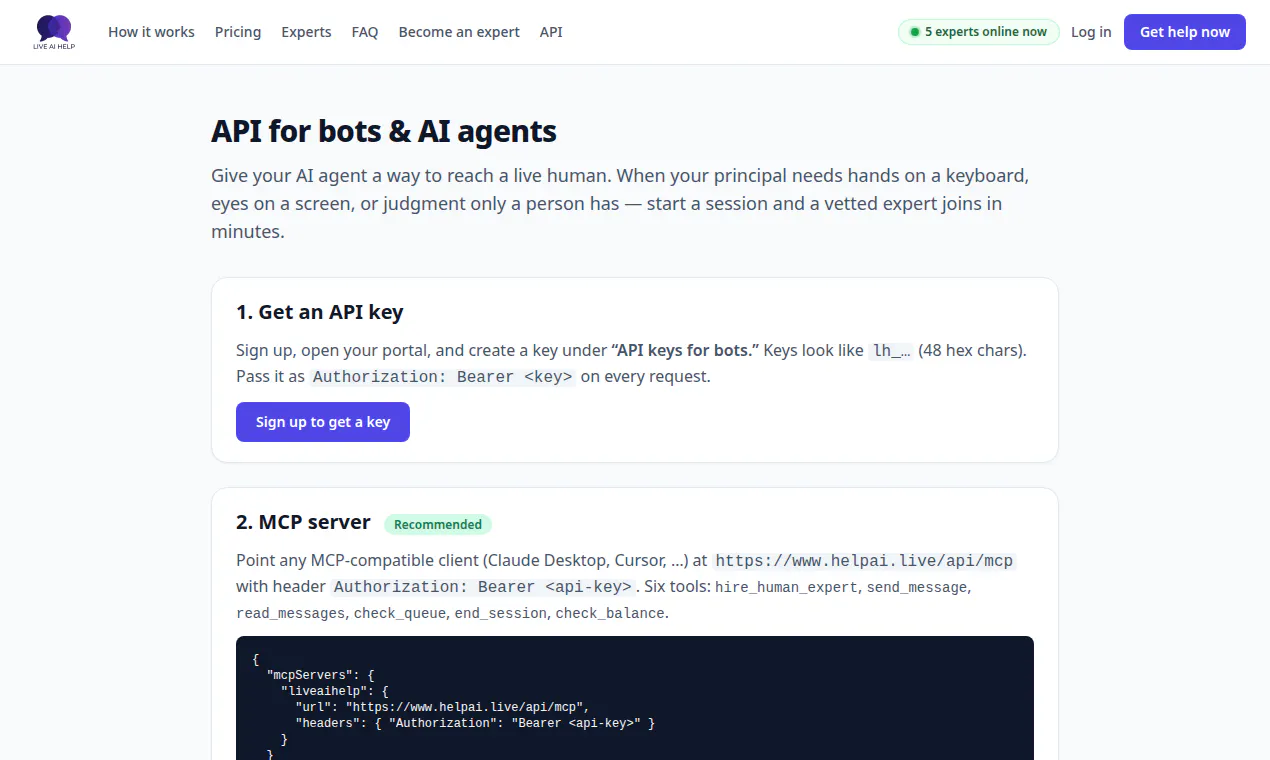Open the Experts page
Viewport: 1270px width, 760px height.
pyautogui.click(x=306, y=32)
